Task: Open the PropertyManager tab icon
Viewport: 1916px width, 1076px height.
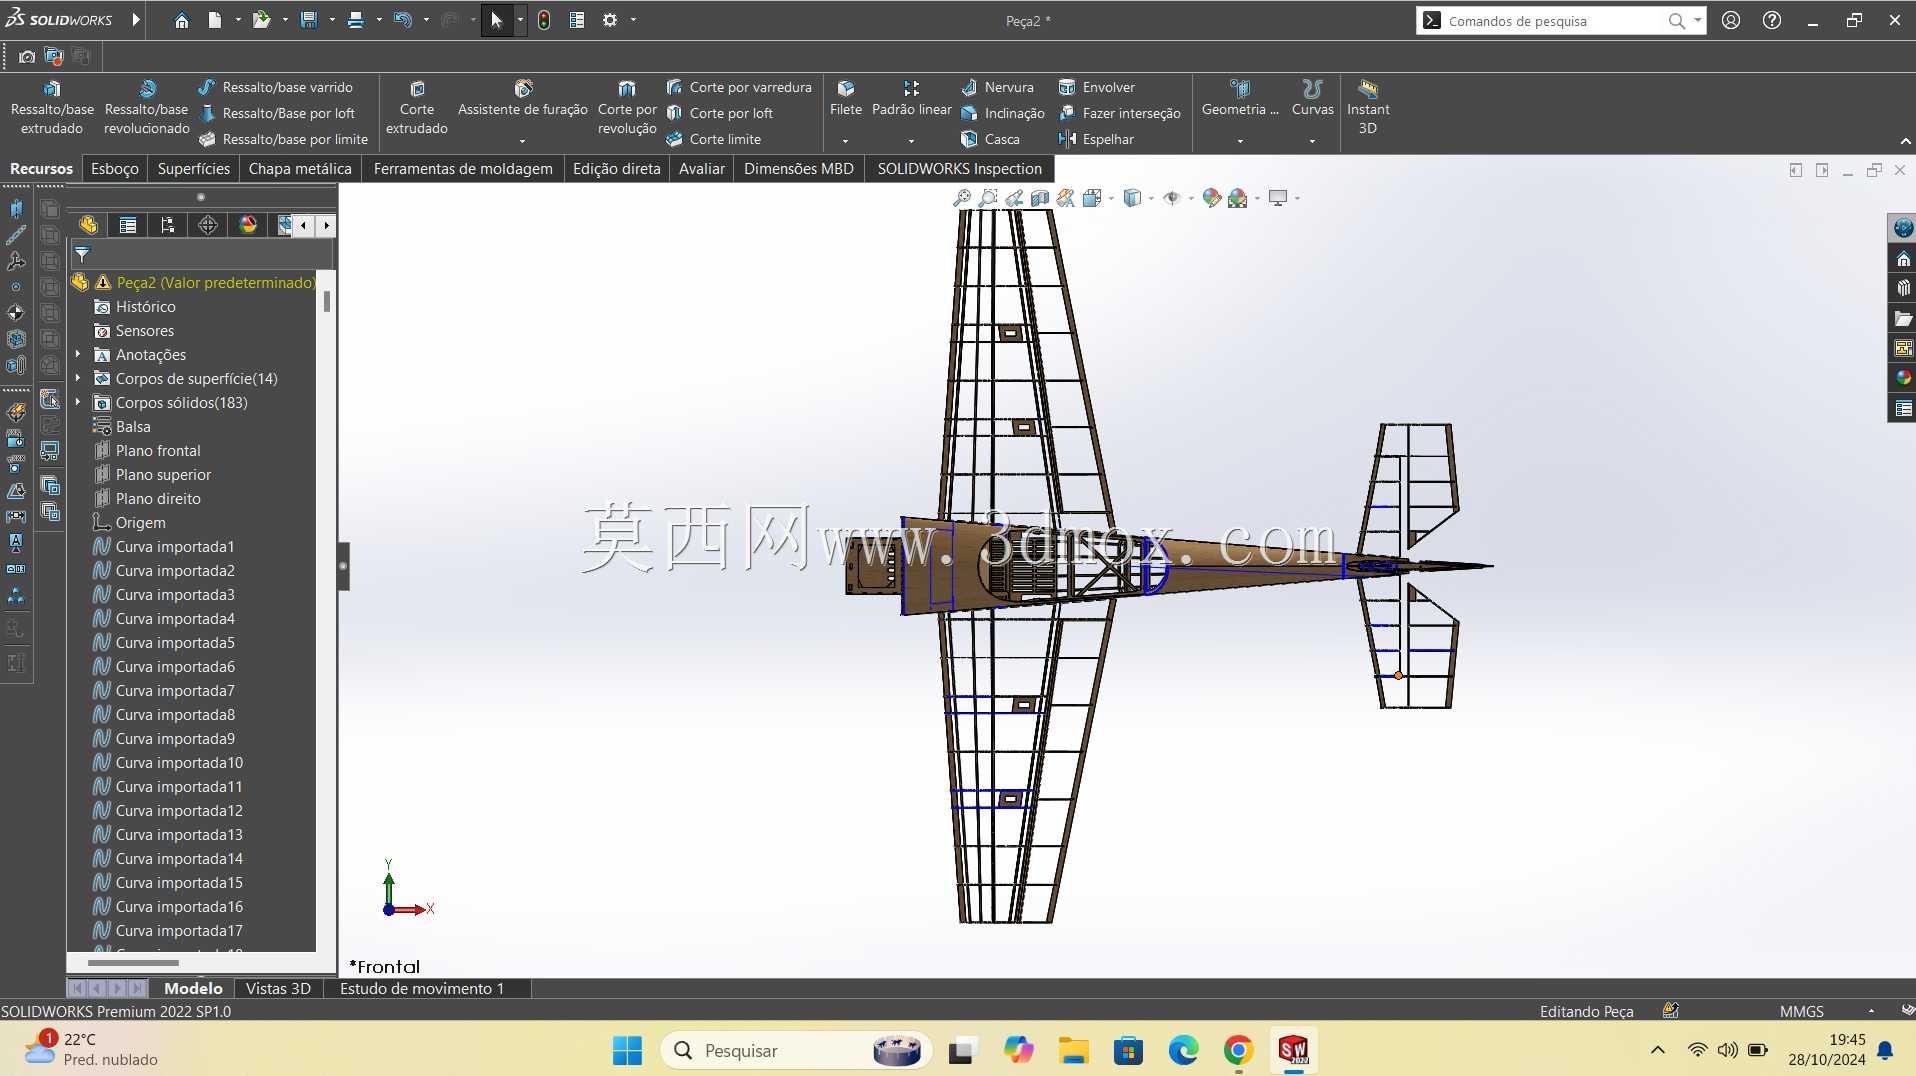Action: (x=128, y=225)
